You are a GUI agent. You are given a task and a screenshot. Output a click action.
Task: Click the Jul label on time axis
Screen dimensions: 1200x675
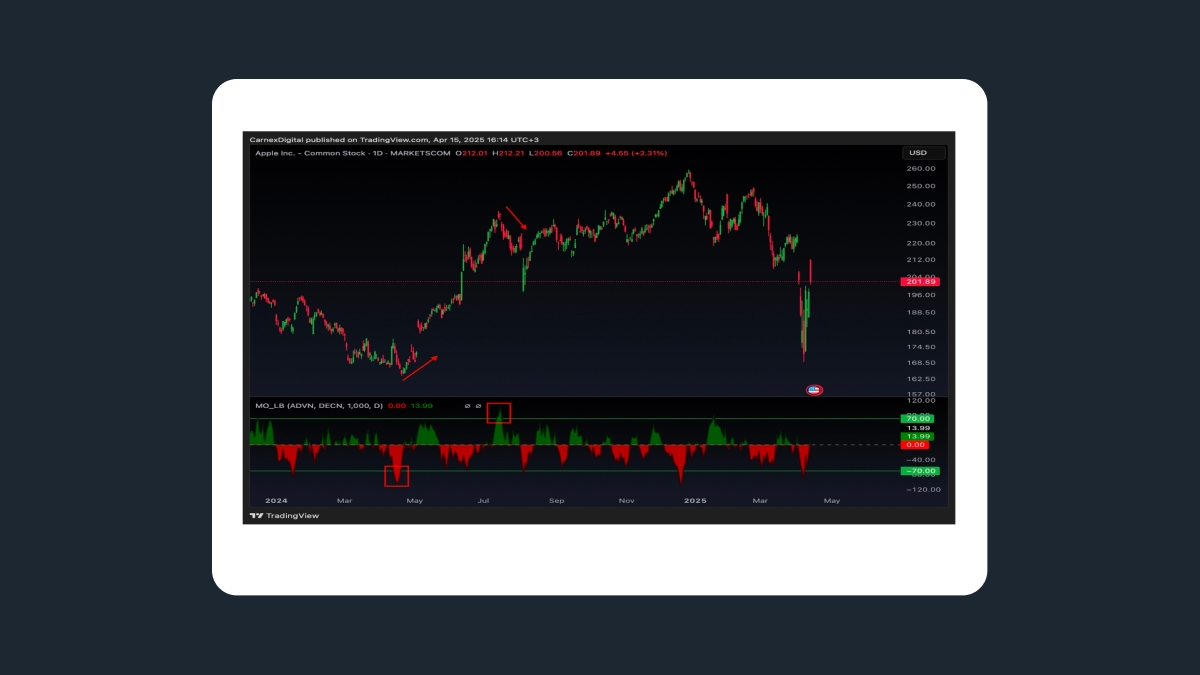tap(485, 500)
